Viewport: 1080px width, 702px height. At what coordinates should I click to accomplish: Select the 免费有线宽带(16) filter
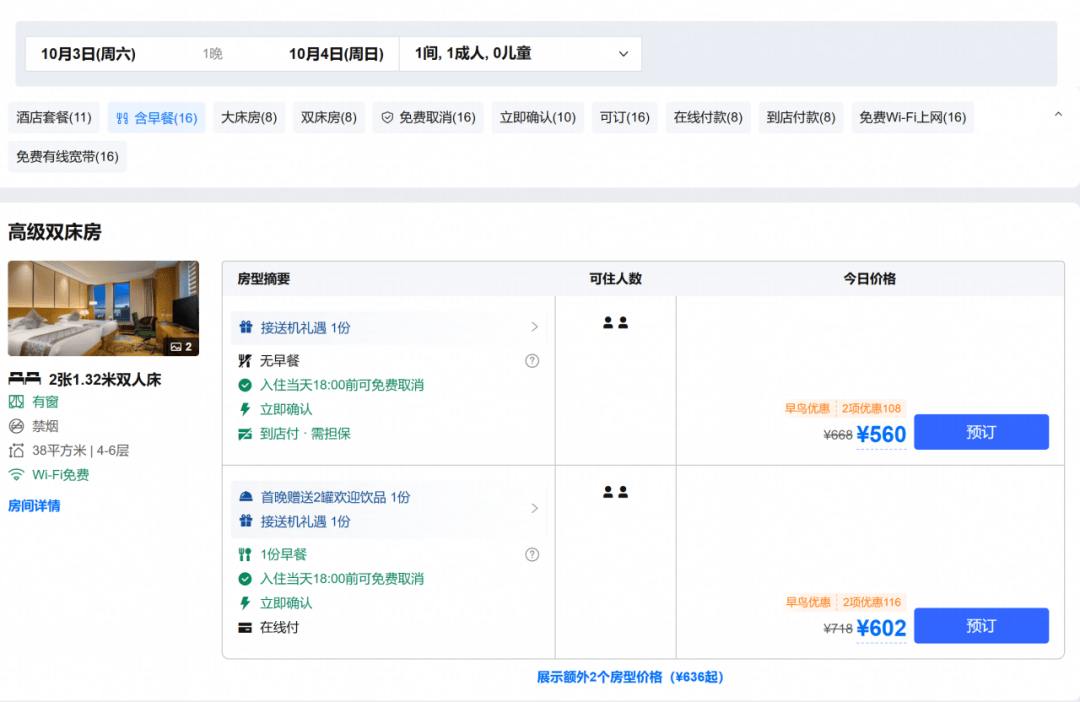(68, 156)
